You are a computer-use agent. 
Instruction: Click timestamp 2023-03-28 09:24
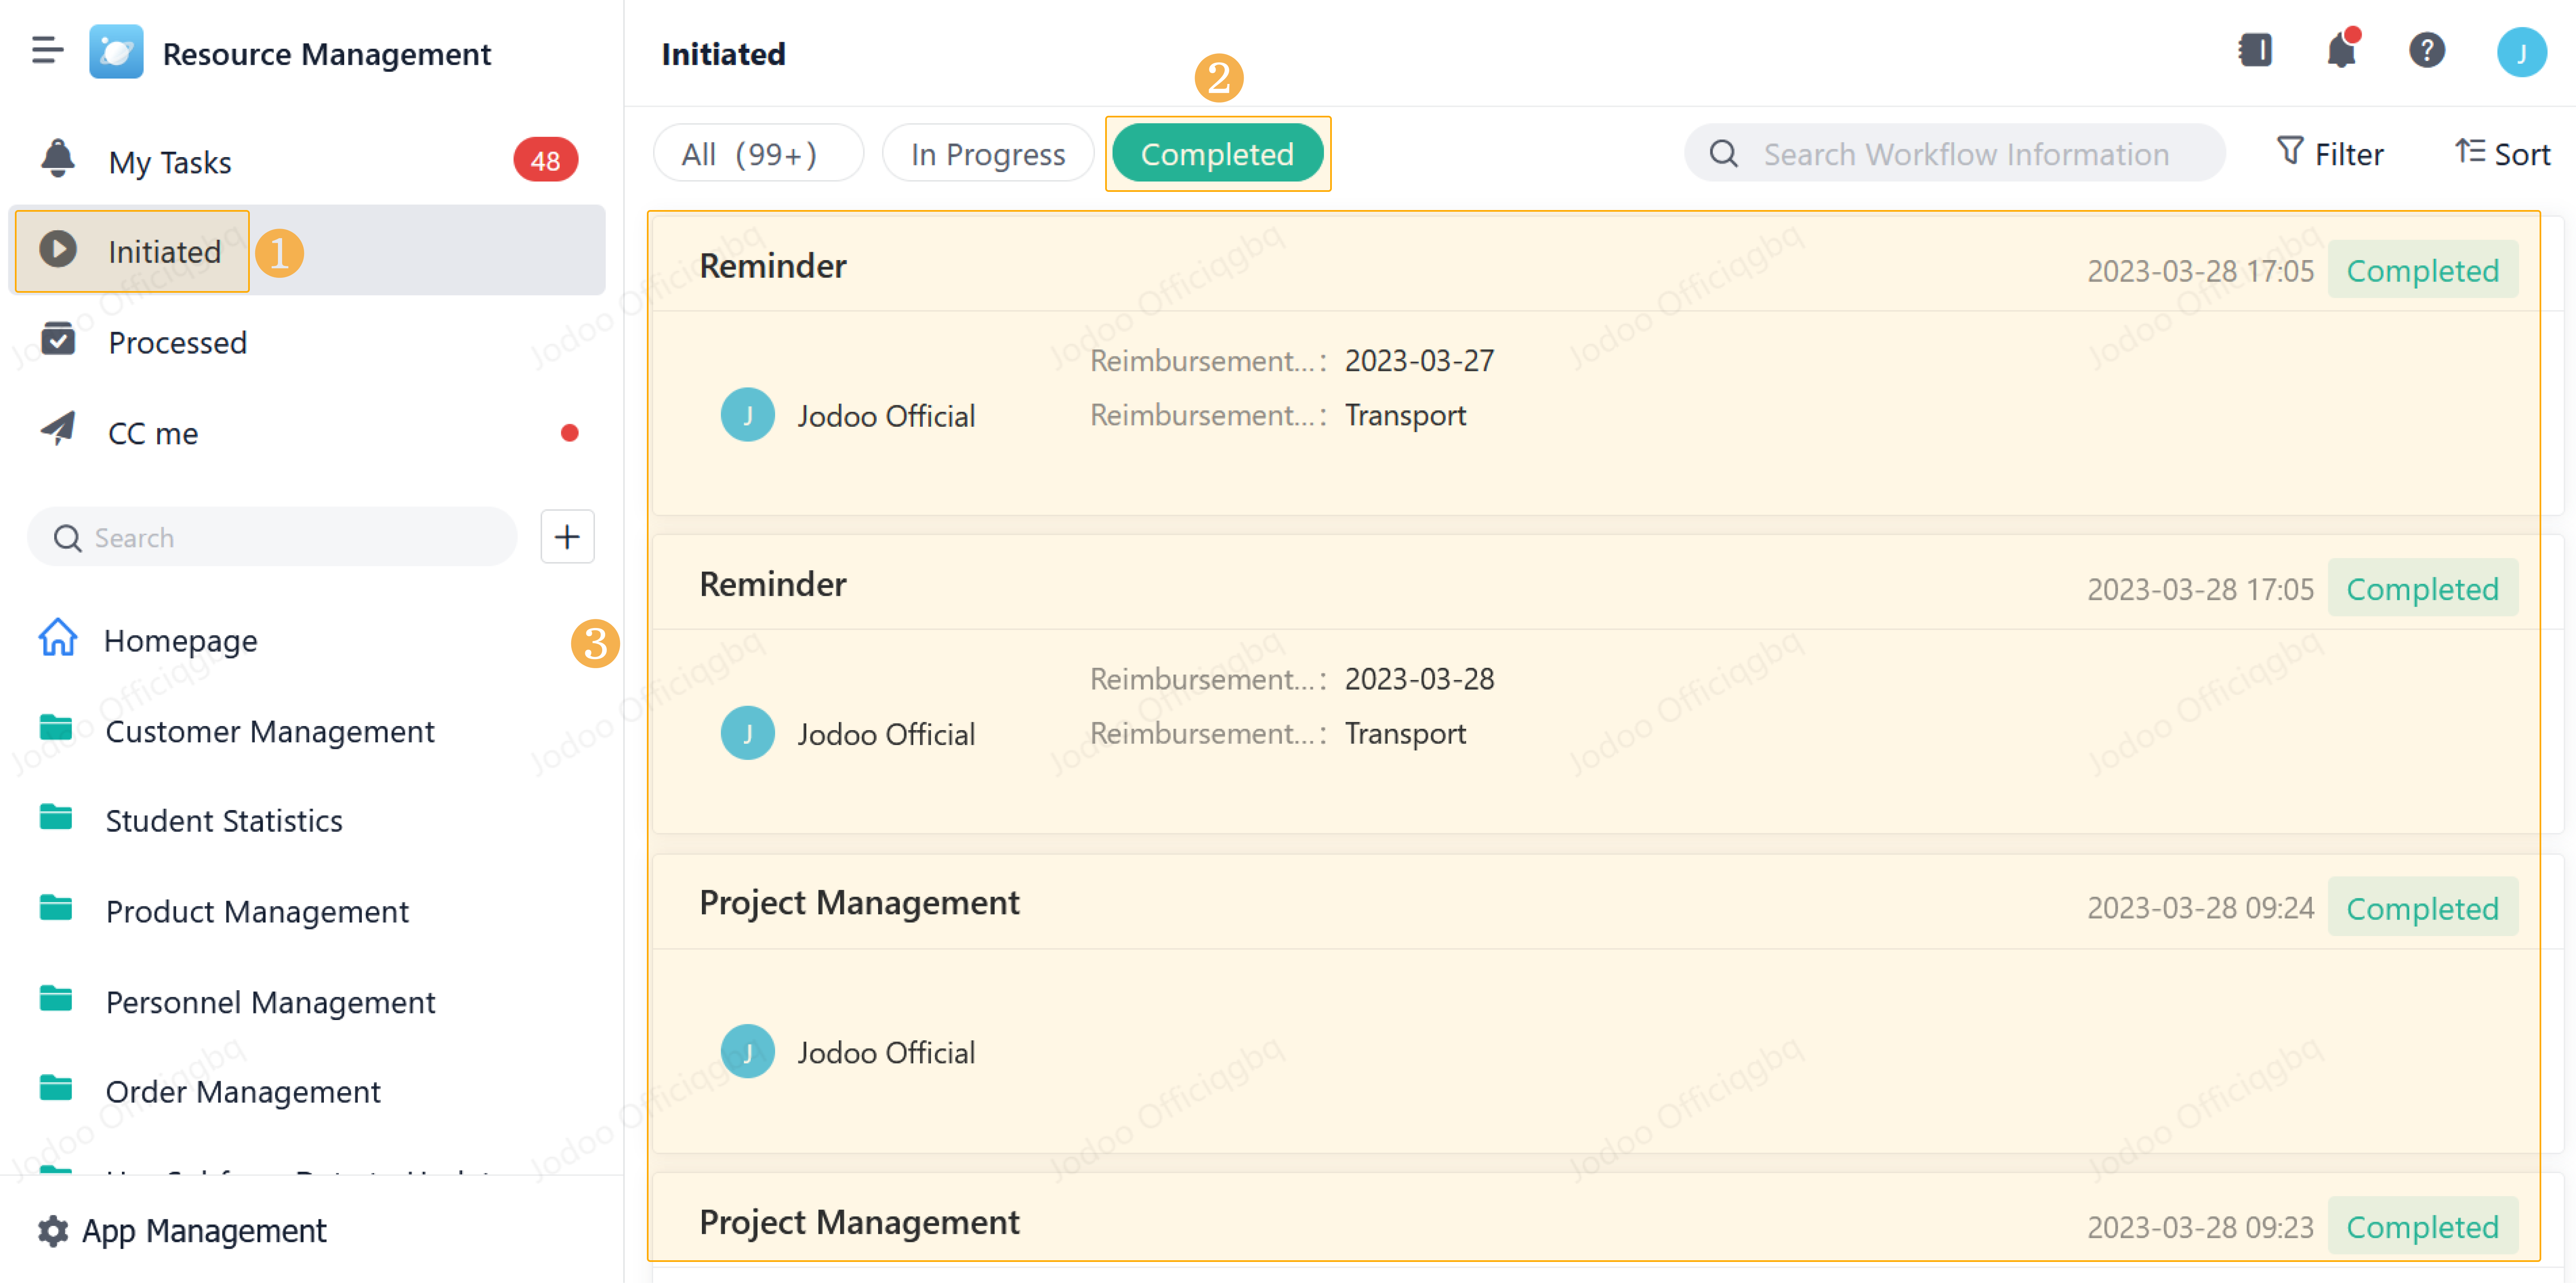(2200, 908)
